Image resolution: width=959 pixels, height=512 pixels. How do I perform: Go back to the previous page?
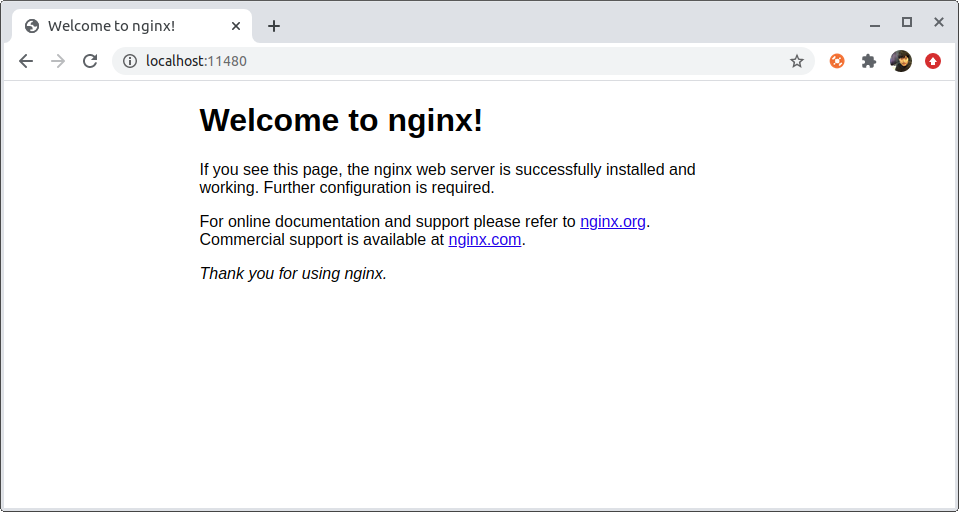point(26,61)
